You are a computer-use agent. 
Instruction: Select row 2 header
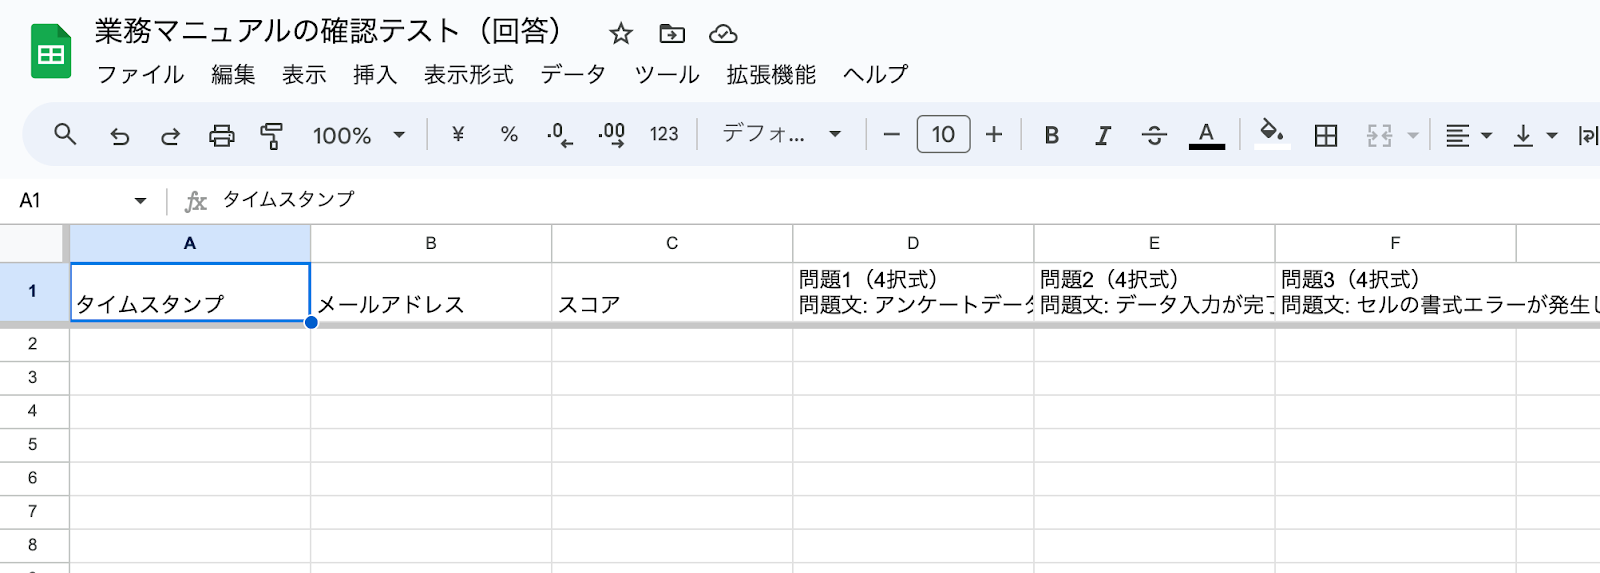tap(33, 344)
